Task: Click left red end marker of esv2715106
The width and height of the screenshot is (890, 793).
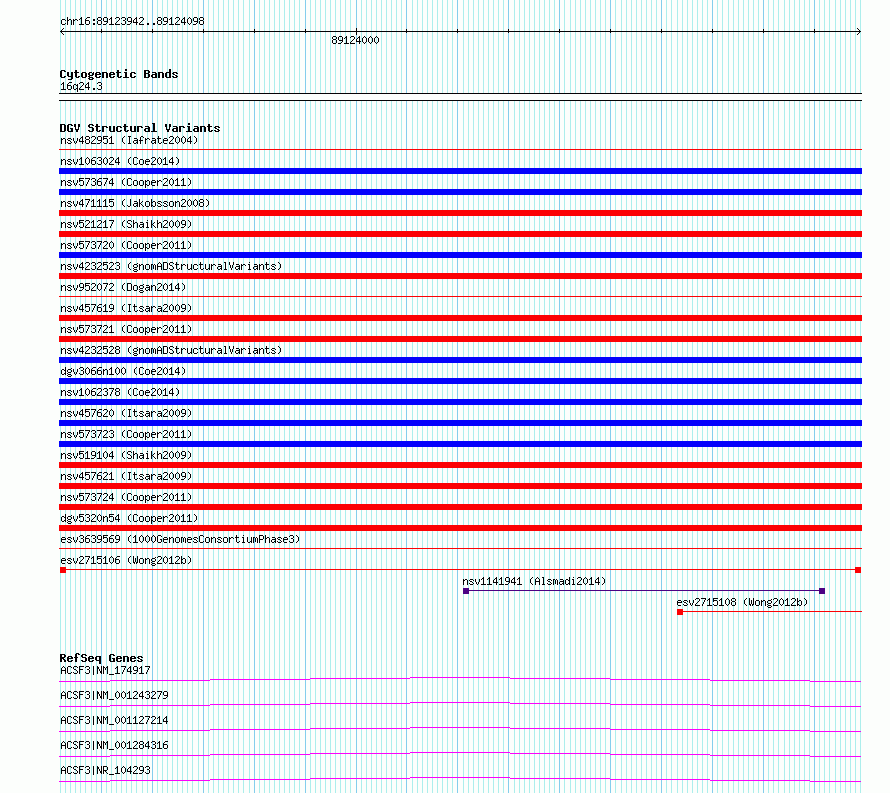Action: (x=63, y=570)
